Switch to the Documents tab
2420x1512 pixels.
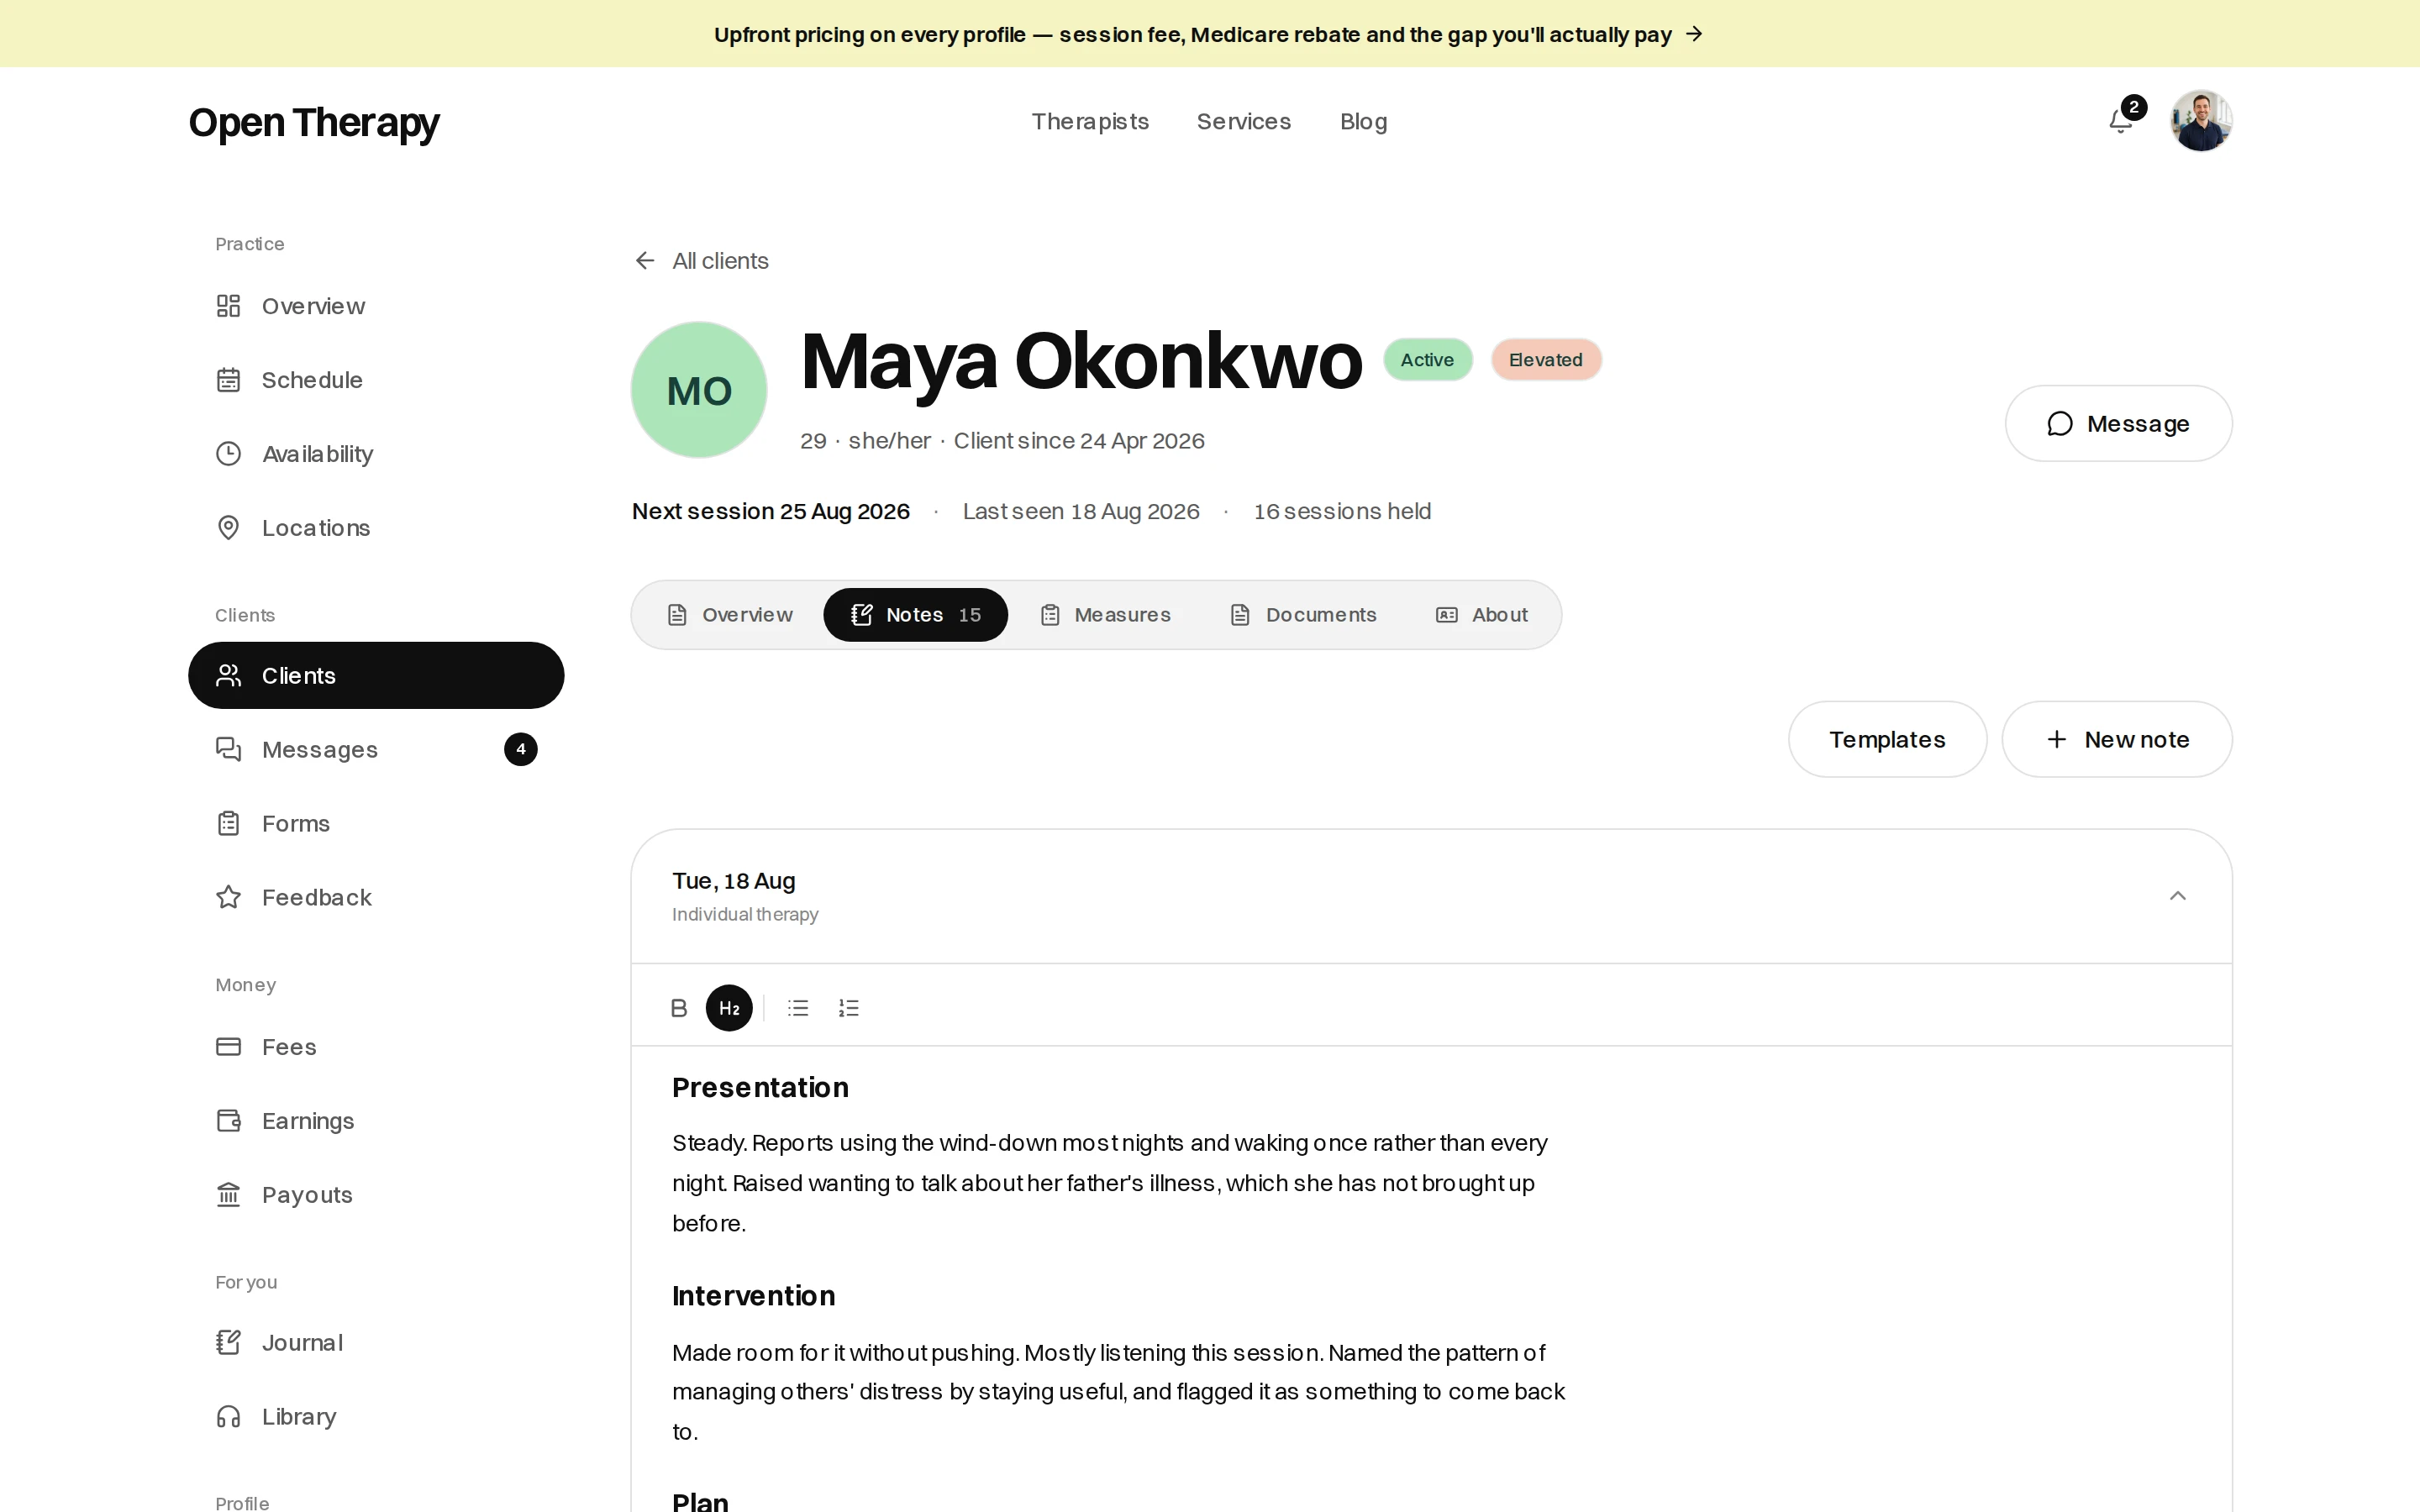1303,615
